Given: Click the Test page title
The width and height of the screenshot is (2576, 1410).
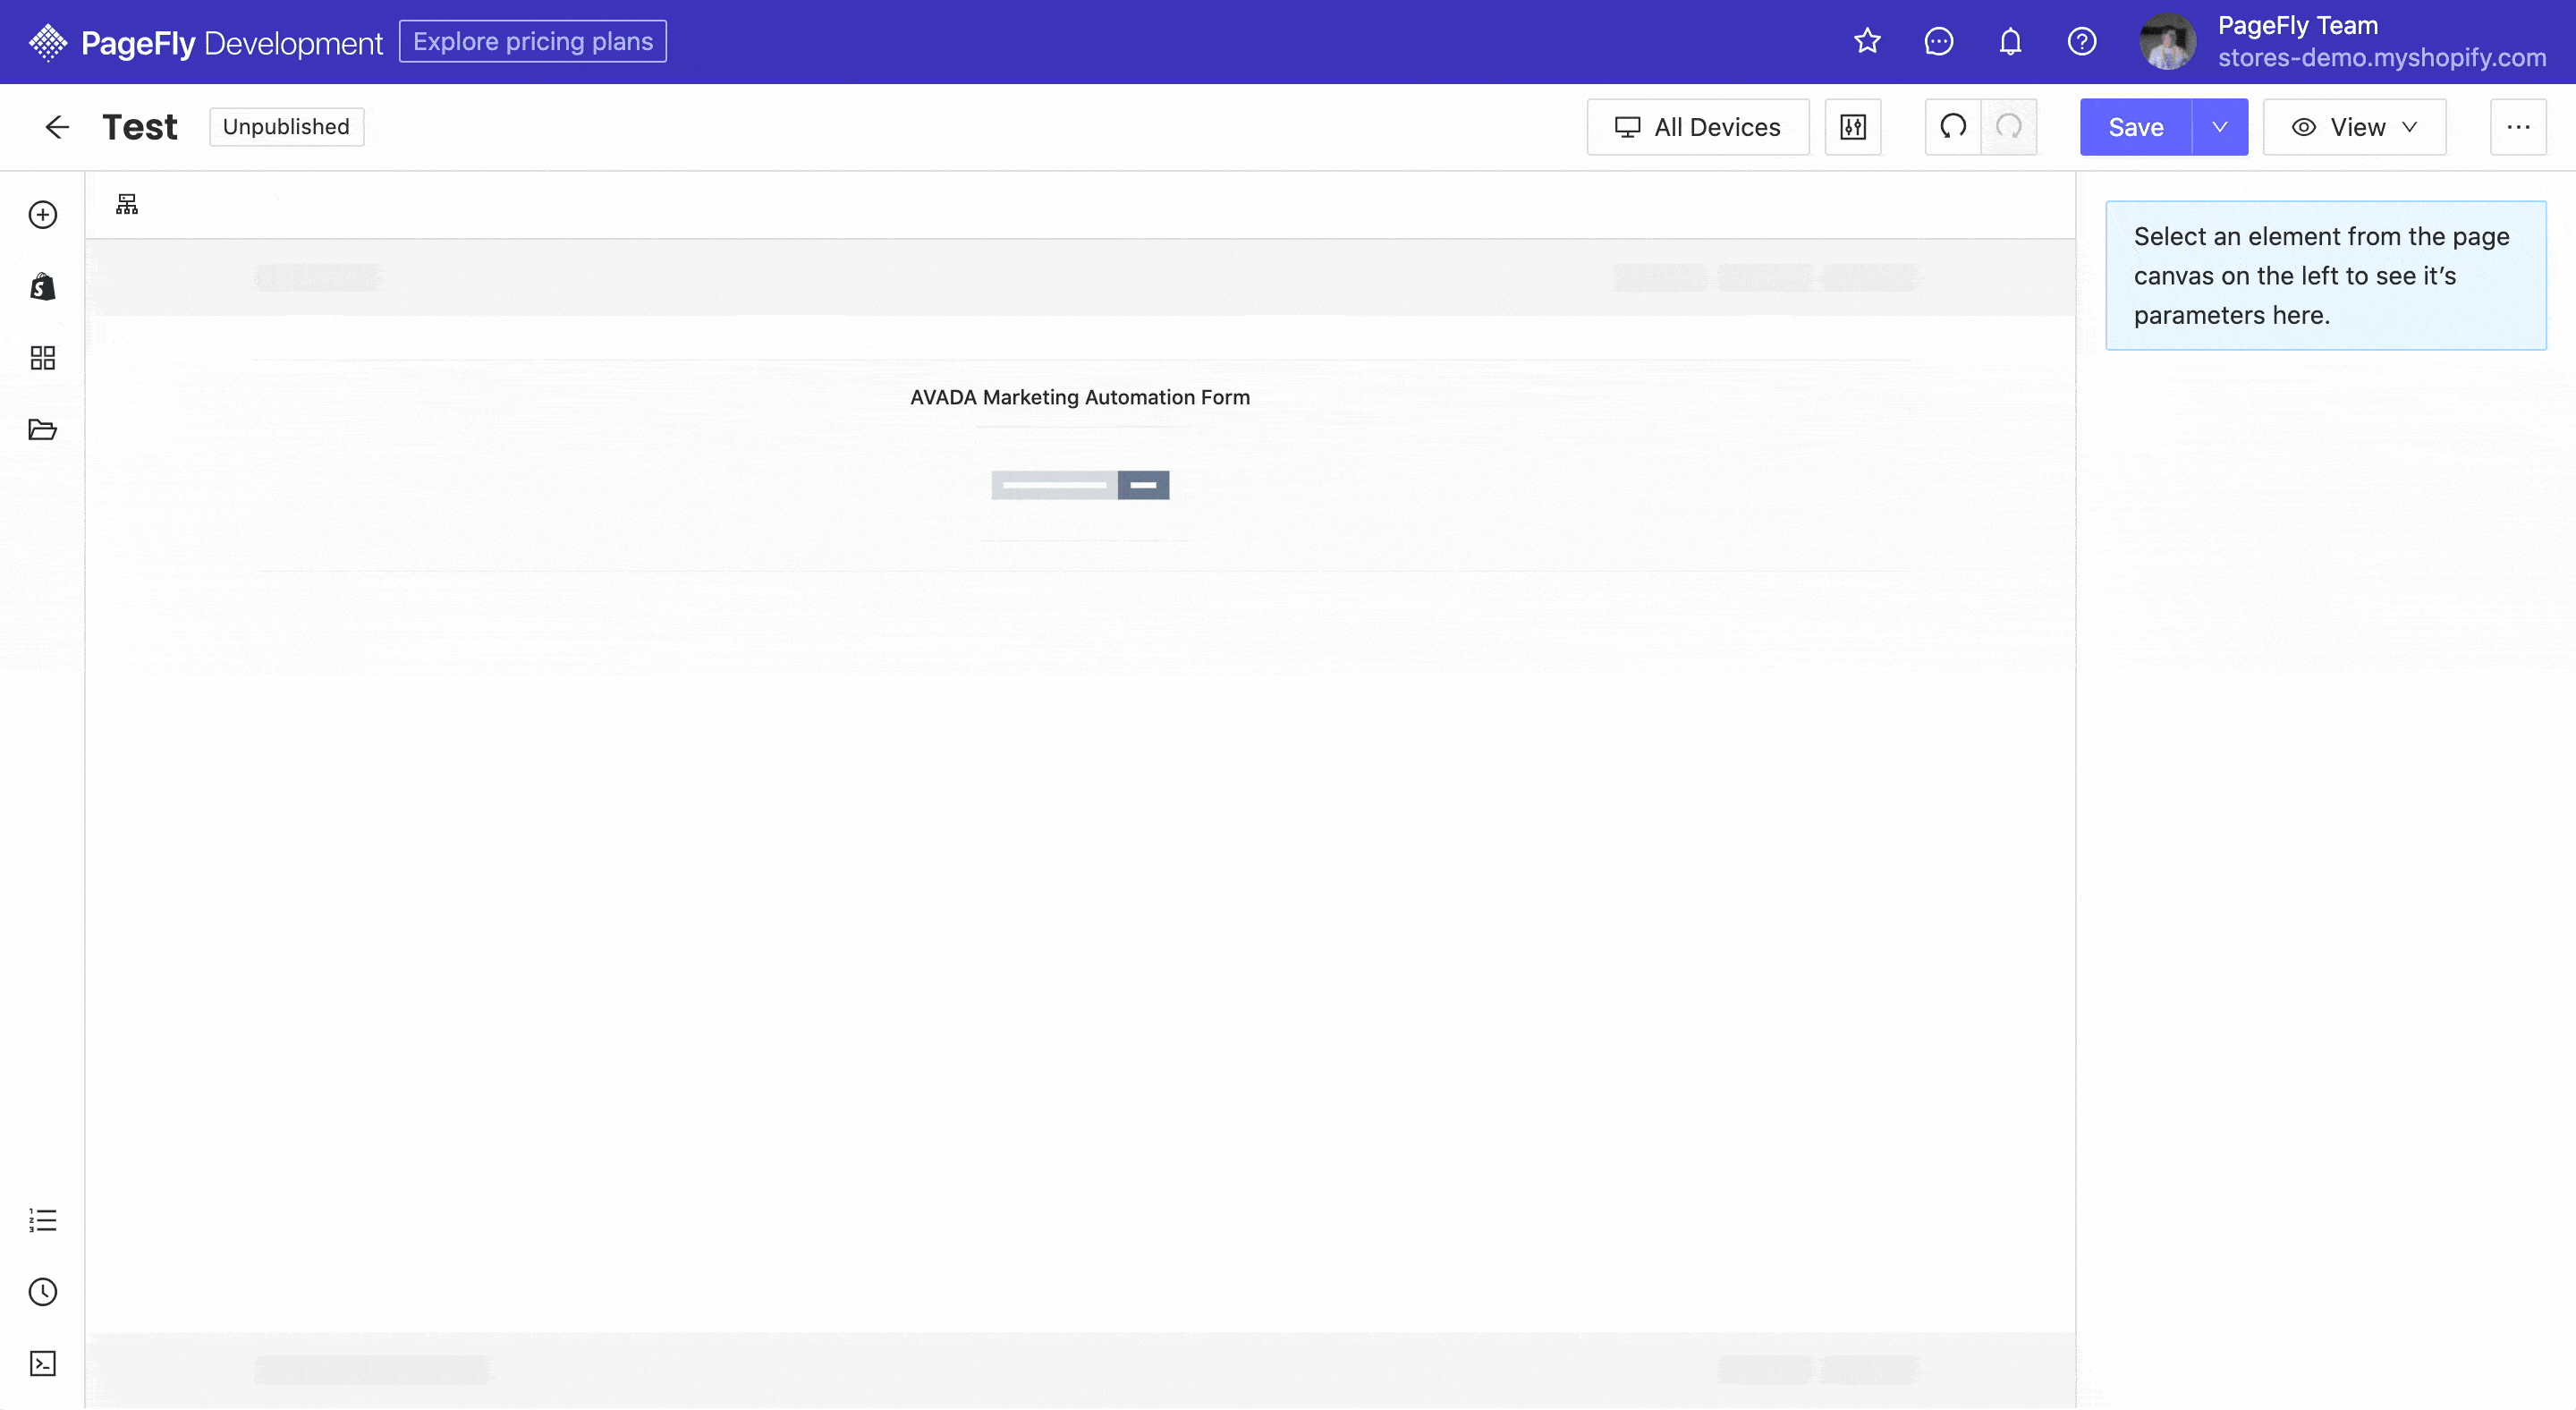Looking at the screenshot, I should tap(140, 127).
